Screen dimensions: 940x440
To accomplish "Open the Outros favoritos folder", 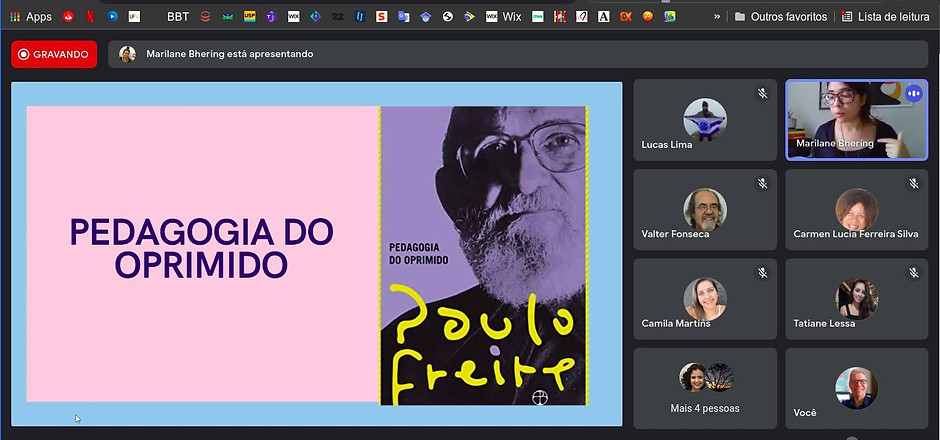I will coord(781,17).
